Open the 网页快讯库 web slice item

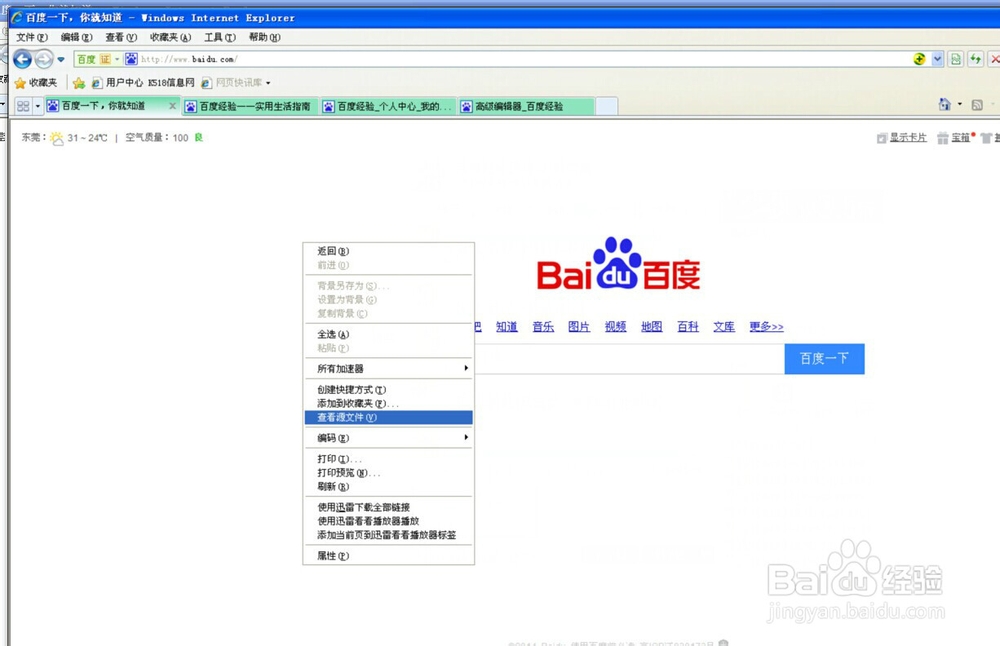point(235,83)
